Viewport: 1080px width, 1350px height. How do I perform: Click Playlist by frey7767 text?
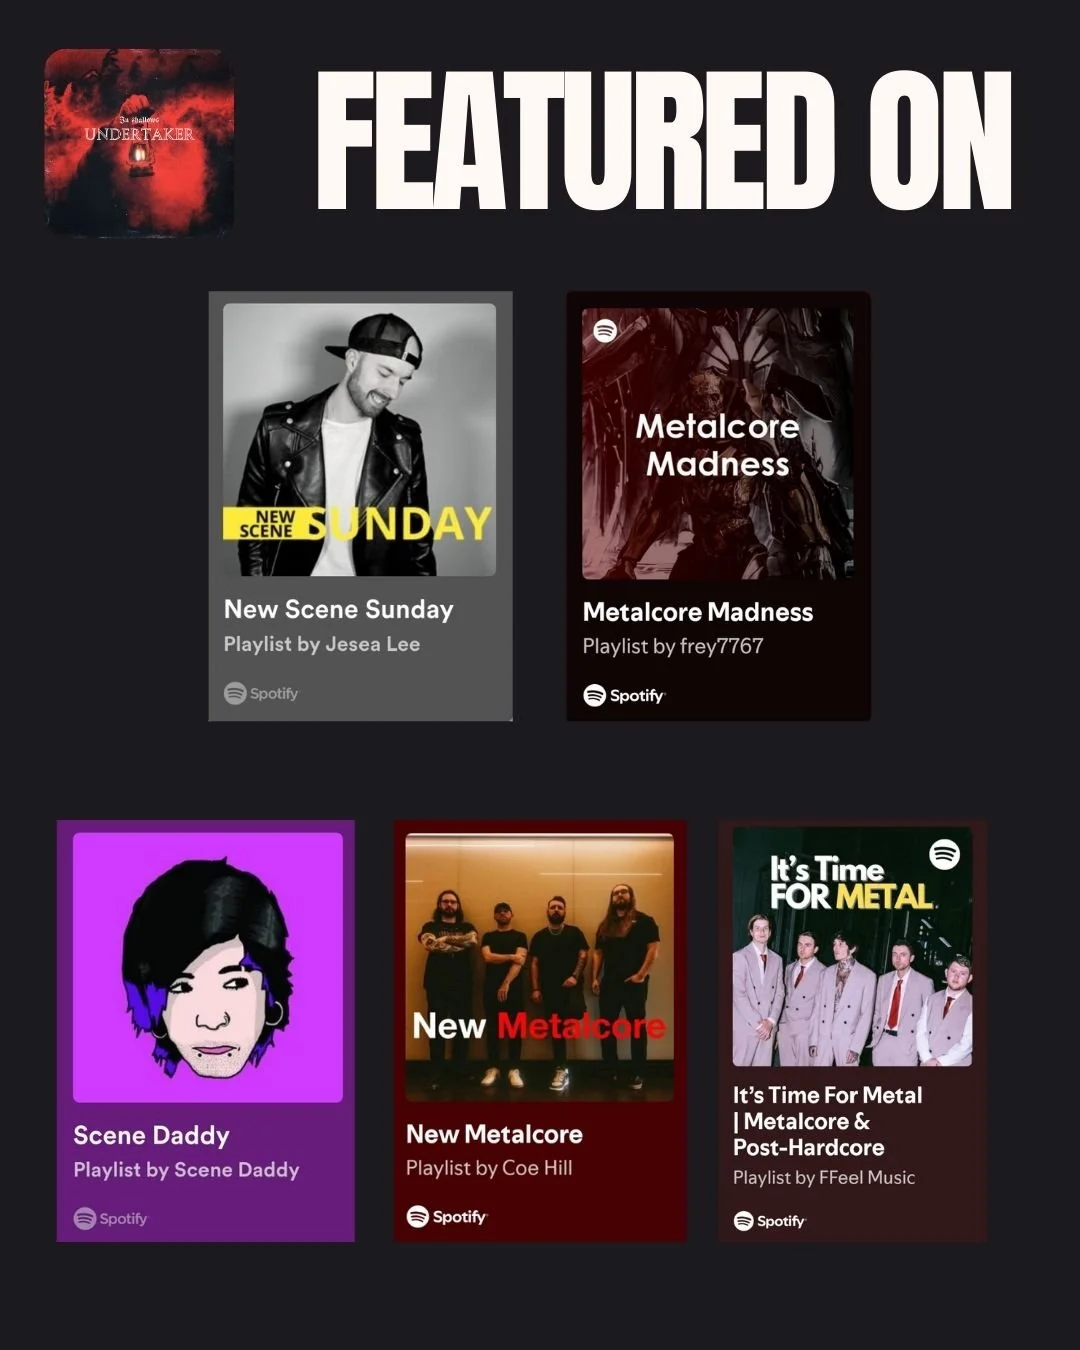673,646
